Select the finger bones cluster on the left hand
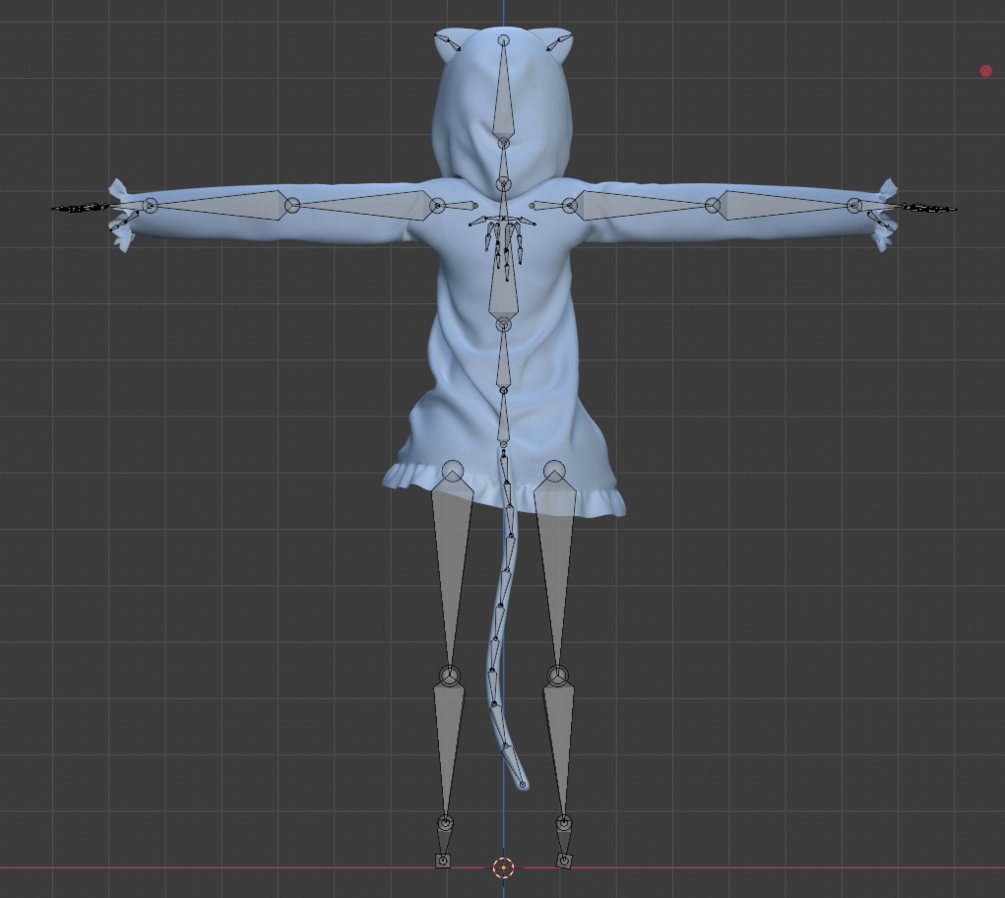This screenshot has width=1005, height=898. click(x=80, y=207)
